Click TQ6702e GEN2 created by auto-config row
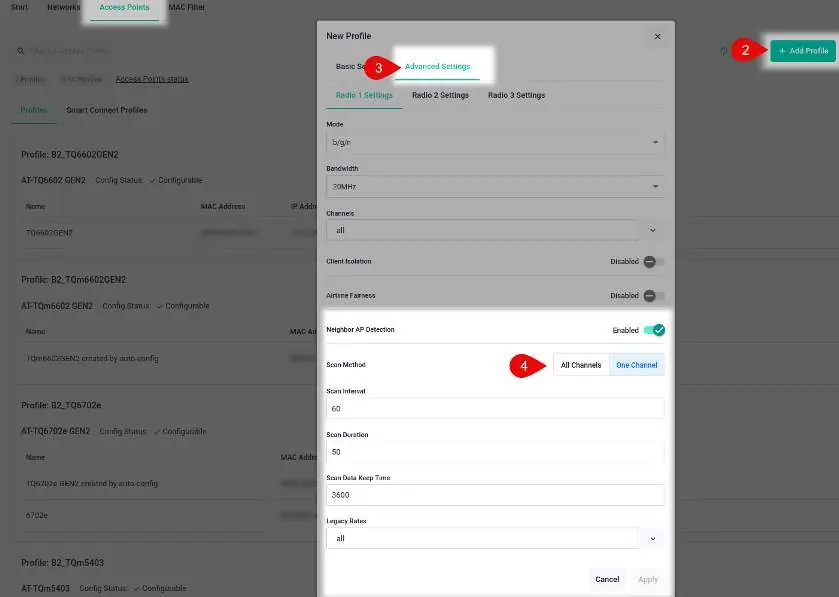Image resolution: width=839 pixels, height=597 pixels. tap(92, 484)
